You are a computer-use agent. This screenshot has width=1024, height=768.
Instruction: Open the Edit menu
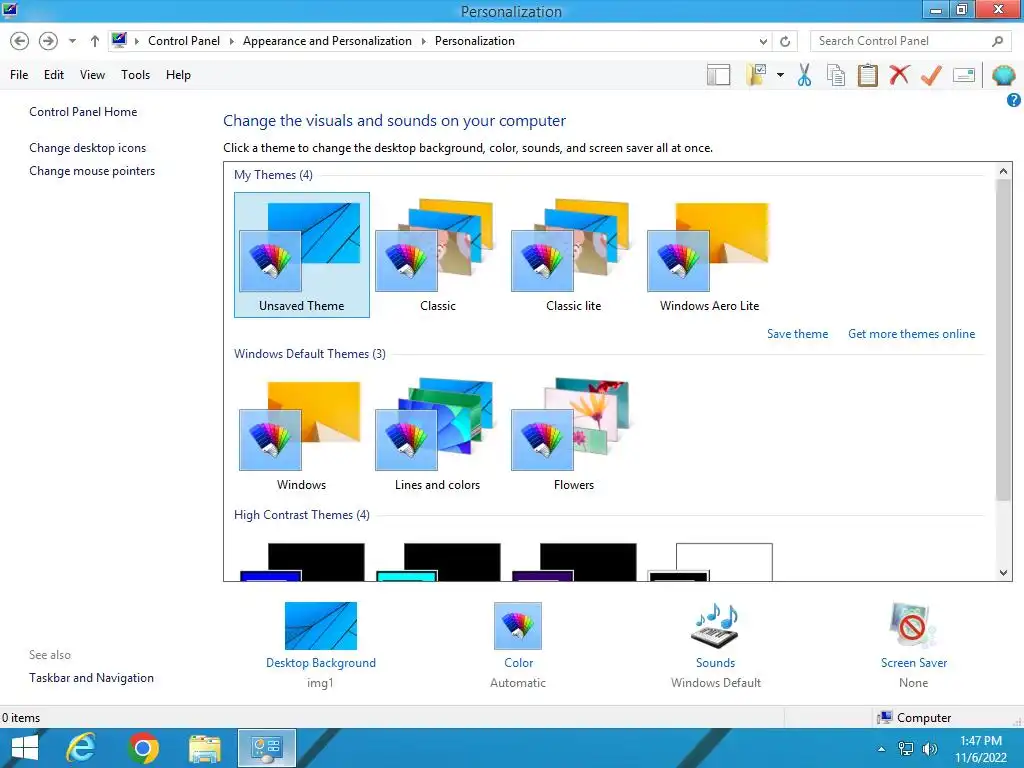pyautogui.click(x=54, y=74)
